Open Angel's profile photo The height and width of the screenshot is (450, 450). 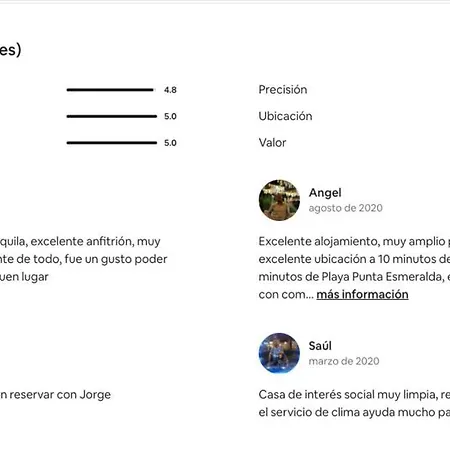point(279,200)
